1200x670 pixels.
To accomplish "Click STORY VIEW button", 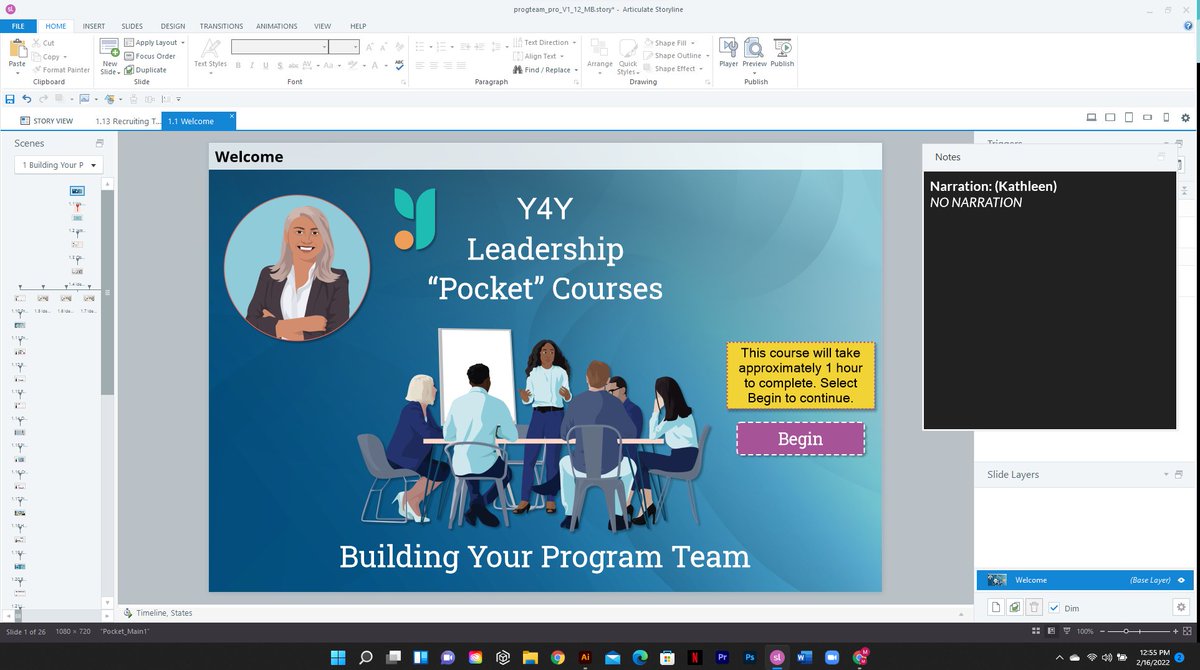I will pyautogui.click(x=46, y=121).
